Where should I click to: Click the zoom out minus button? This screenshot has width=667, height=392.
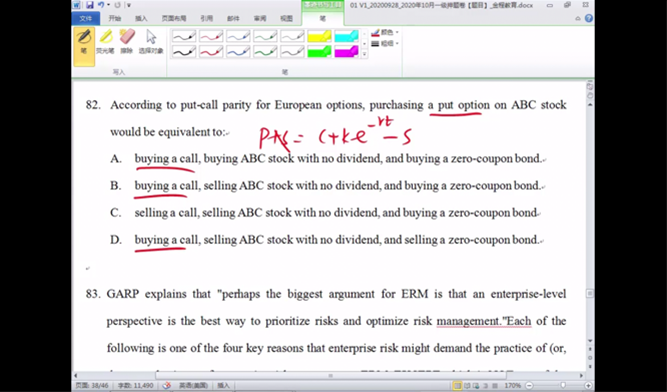click(x=529, y=386)
